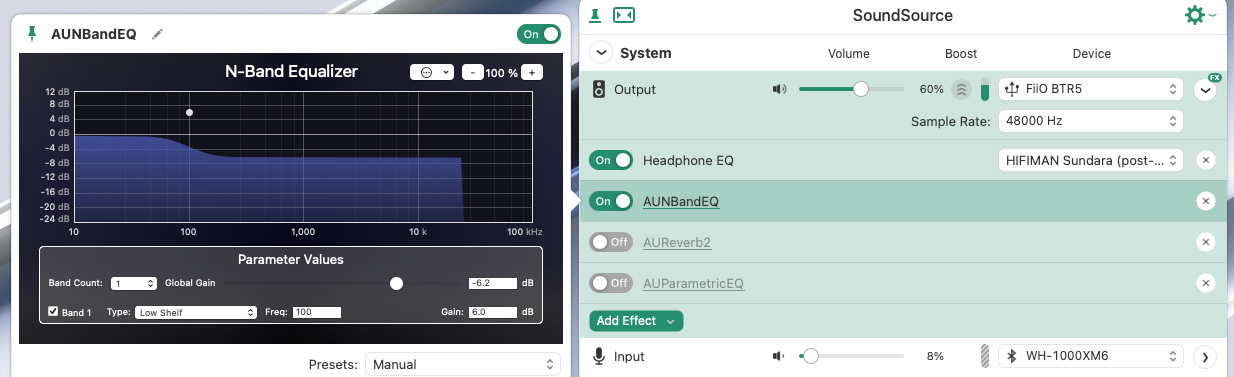1234x377 pixels.
Task: Click the Input level meter
Action: [x=984, y=356]
